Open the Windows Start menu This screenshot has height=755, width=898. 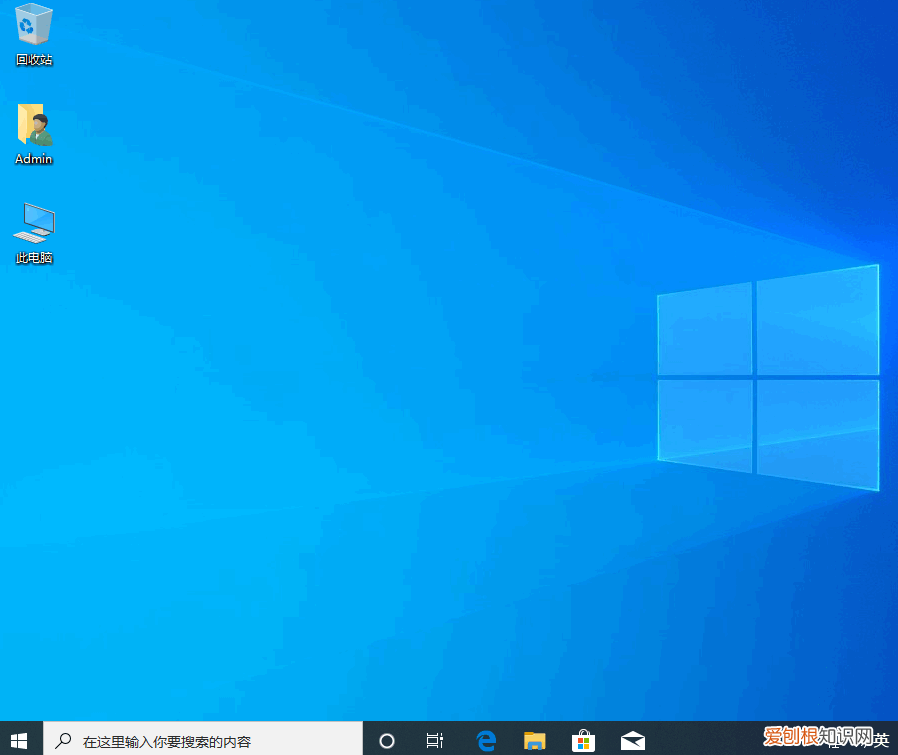point(20,740)
